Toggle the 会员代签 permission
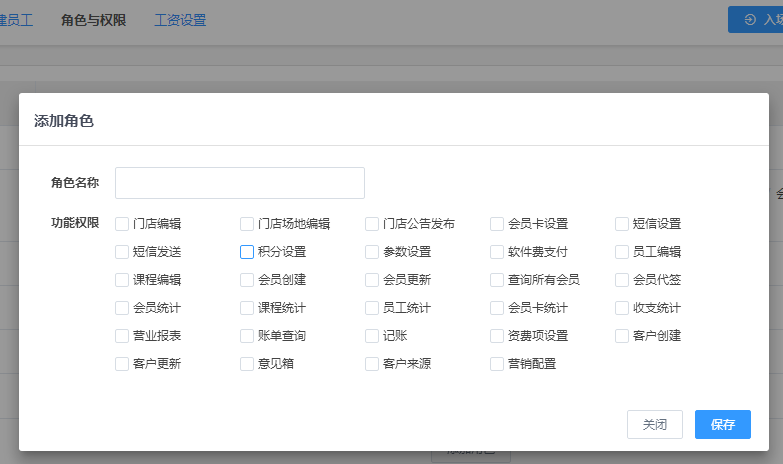Screen dimensions: 783x464 [622, 280]
